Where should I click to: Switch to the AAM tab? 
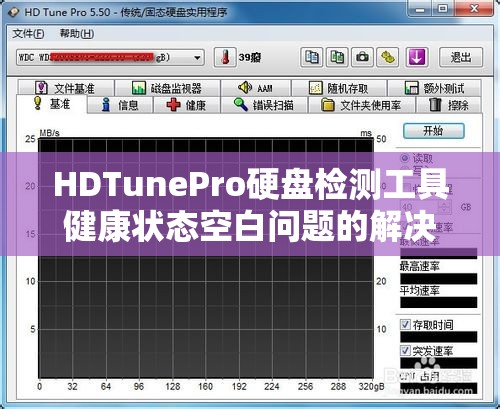click(256, 88)
